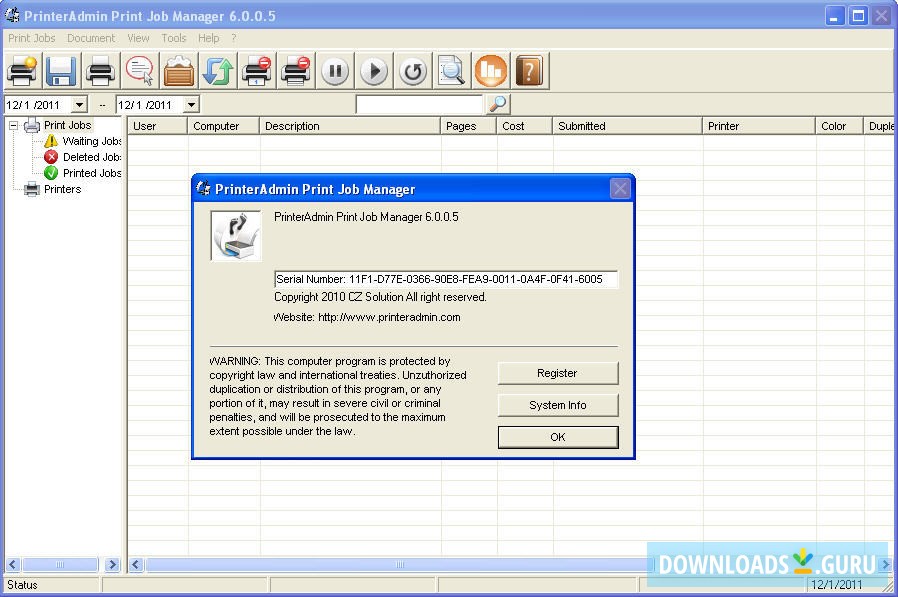This screenshot has height=597, width=898.
Task: Sort by the Computer column header
Action: coord(223,126)
